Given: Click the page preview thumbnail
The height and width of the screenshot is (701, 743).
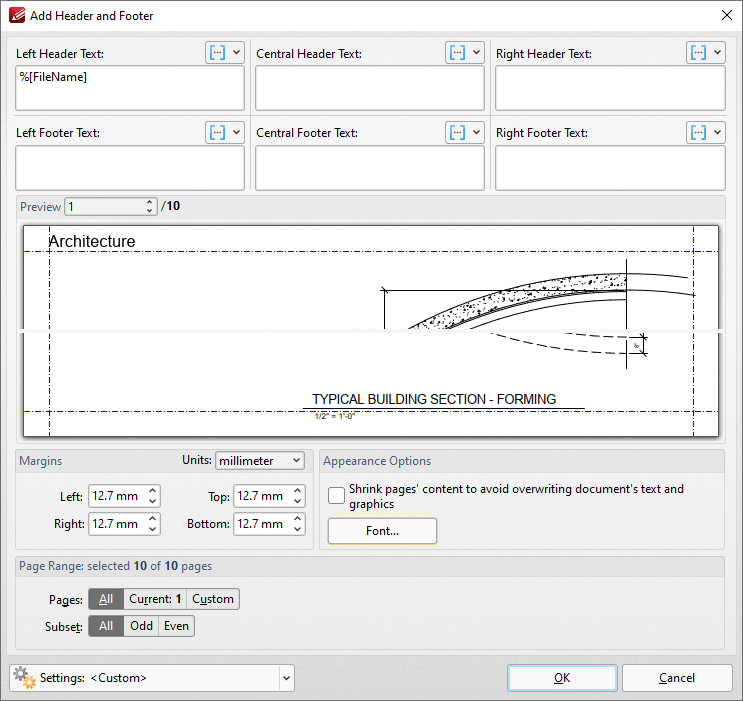Looking at the screenshot, I should pos(371,331).
